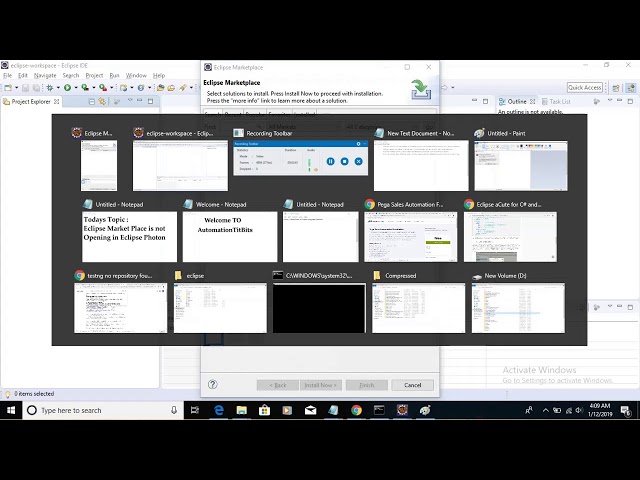The image size is (640, 480).
Task: Click Cancel in Eclipse Marketplace dialog
Action: 412,385
